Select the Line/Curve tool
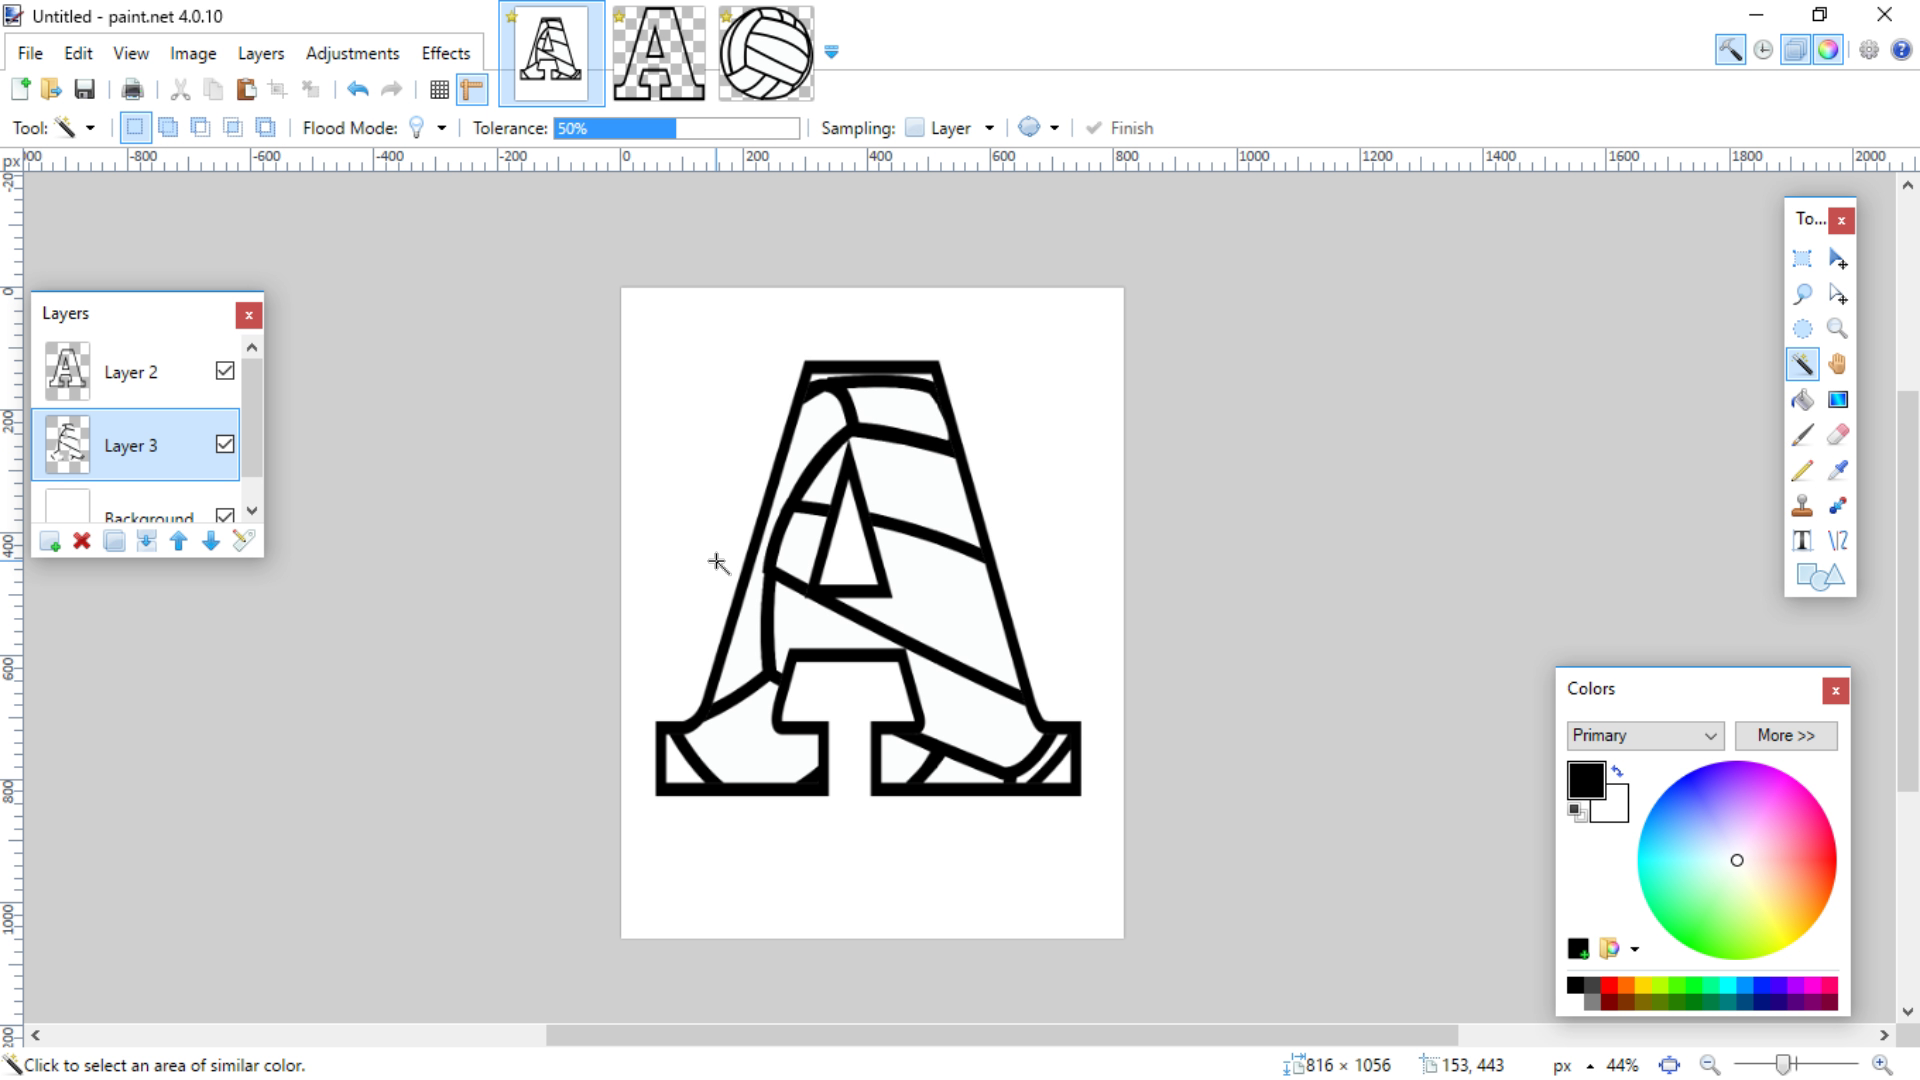1920x1080 pixels. [1838, 541]
